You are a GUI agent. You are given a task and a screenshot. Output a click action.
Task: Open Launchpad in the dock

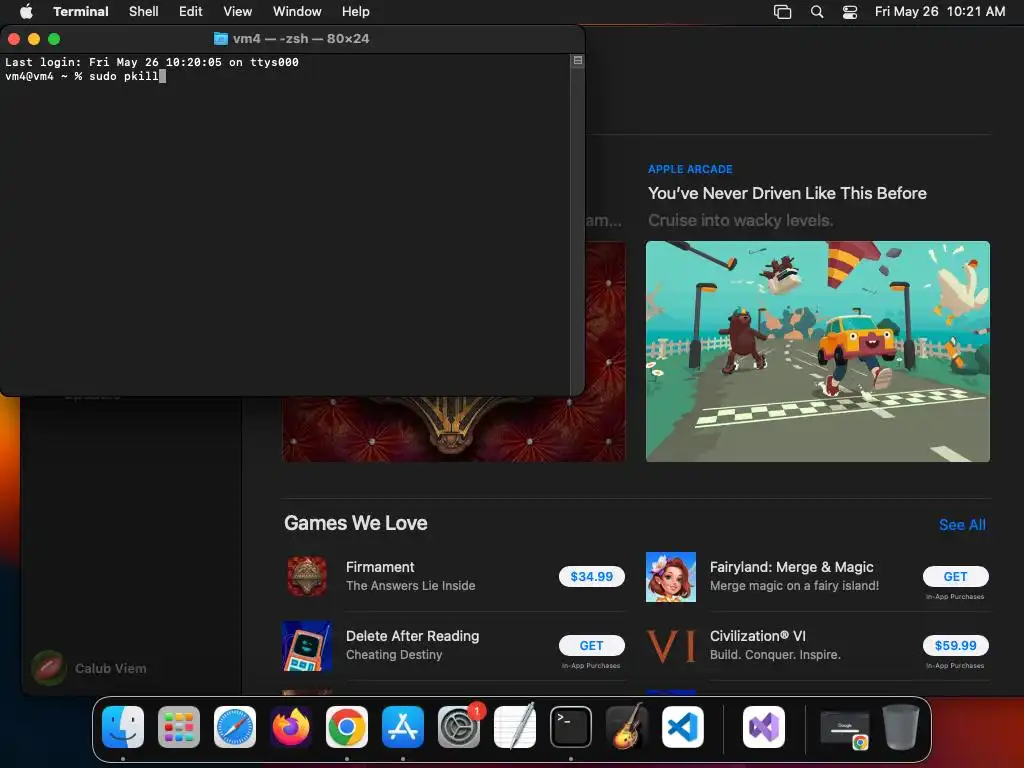pyautogui.click(x=179, y=727)
